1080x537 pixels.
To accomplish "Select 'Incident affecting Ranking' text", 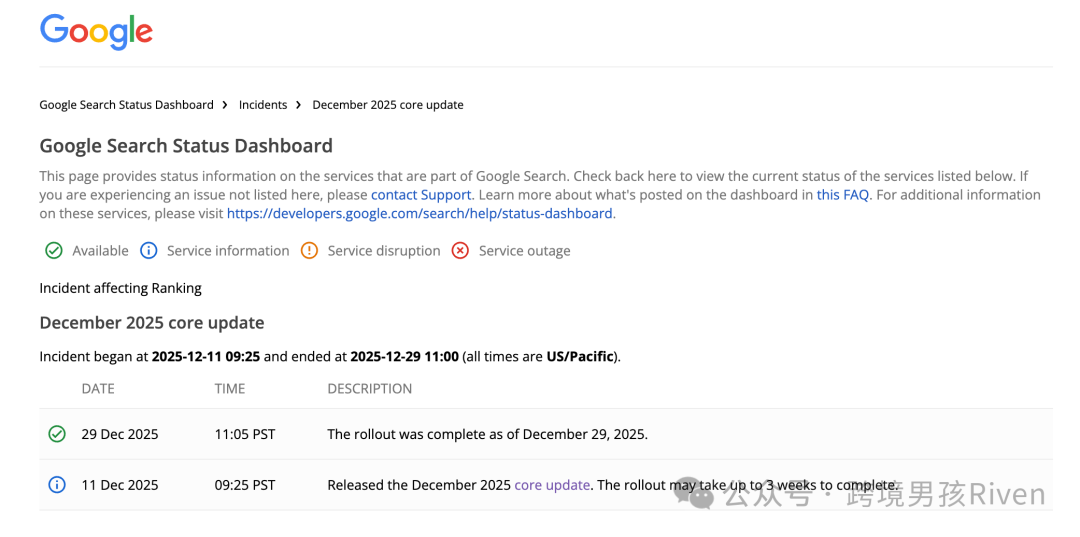I will 121,288.
